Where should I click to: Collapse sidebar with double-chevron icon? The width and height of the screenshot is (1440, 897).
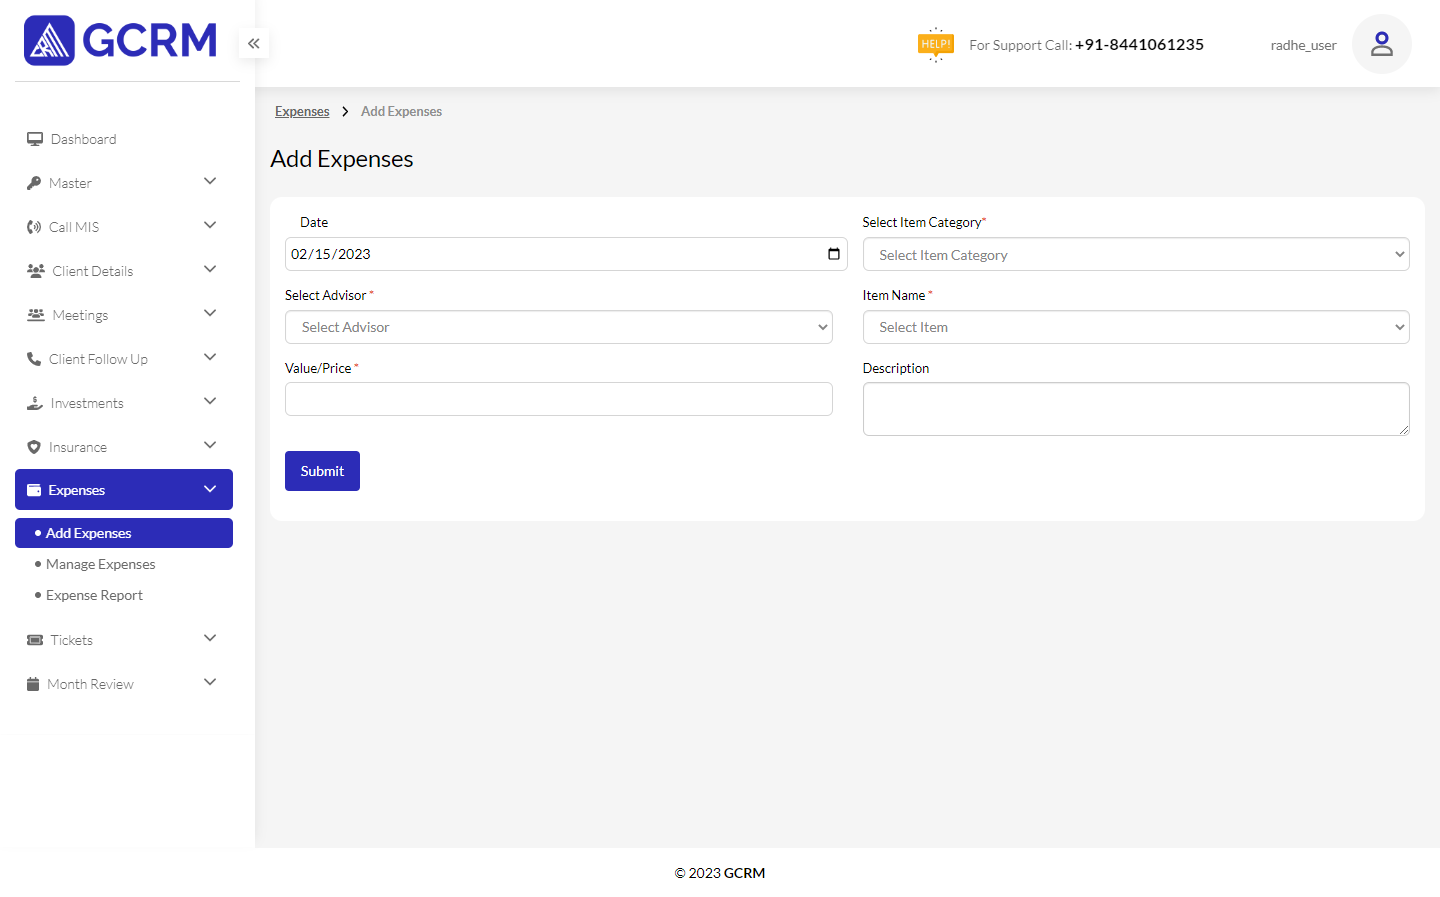254,43
